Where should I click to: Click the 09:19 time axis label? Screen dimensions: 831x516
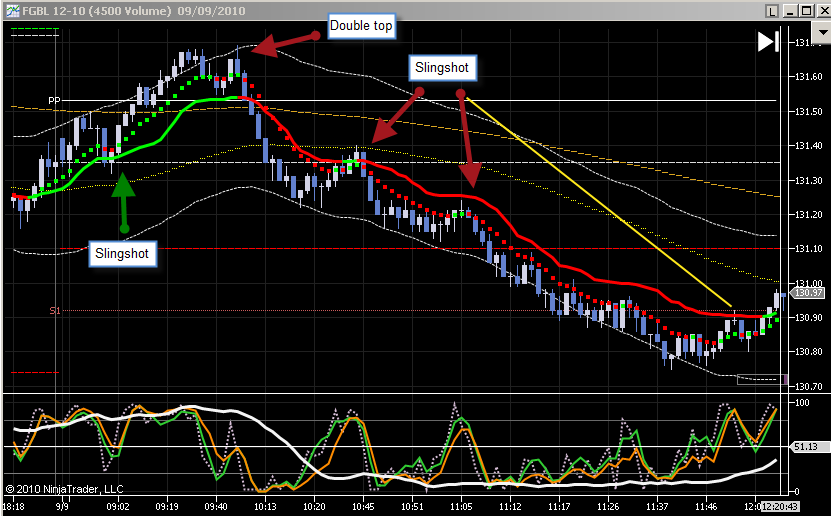pos(167,506)
